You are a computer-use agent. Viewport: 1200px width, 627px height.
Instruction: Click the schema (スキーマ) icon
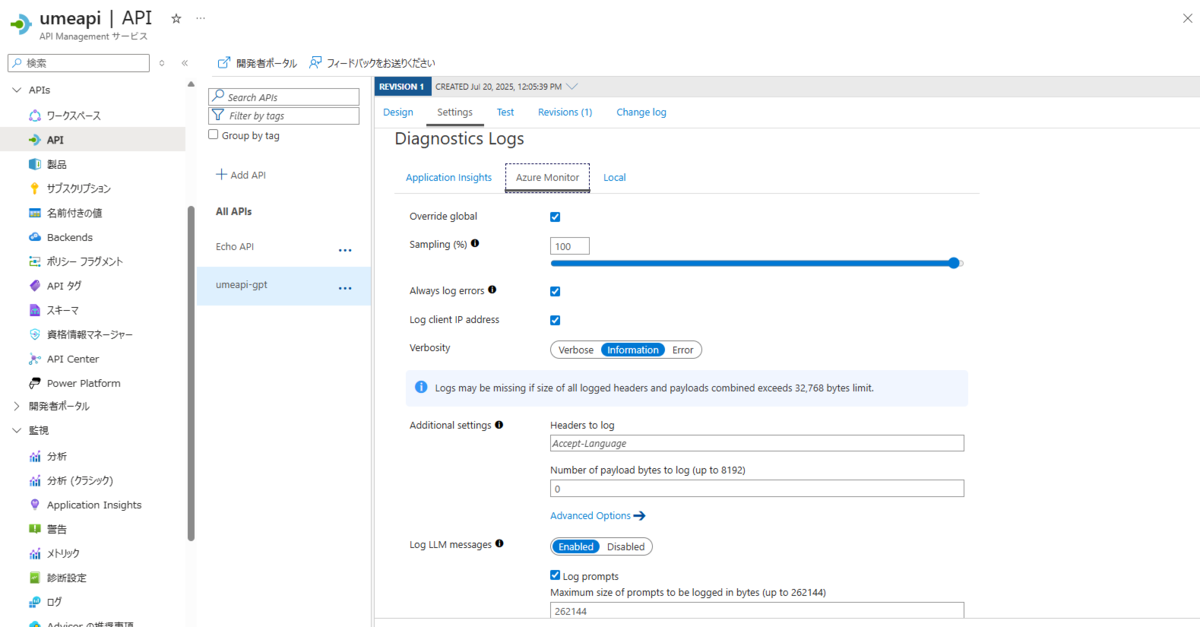(x=35, y=310)
